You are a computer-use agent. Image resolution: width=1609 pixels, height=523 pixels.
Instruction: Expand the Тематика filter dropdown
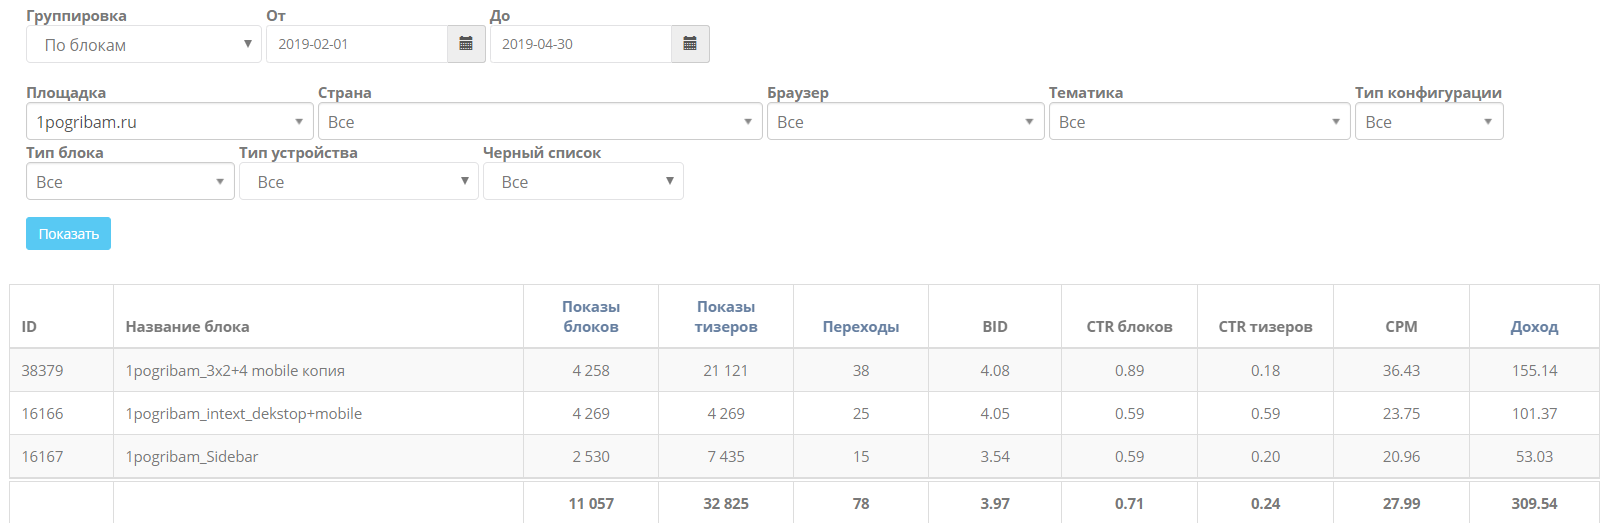click(1199, 122)
